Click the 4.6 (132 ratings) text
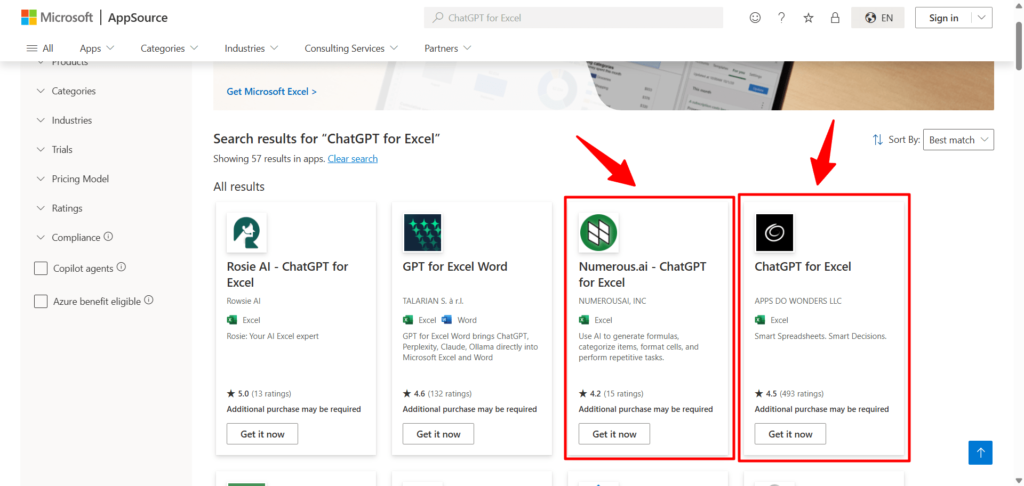The image size is (1024, 486). (437, 394)
